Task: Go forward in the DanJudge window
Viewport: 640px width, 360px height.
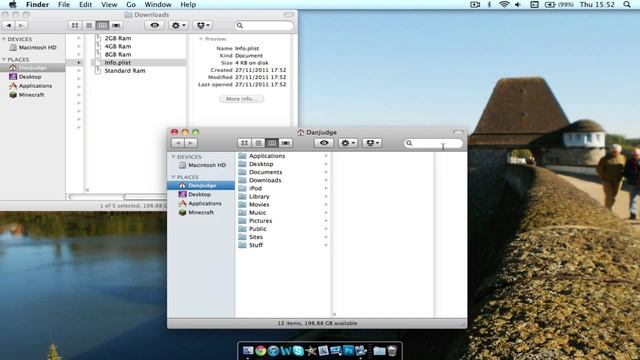Action: pyautogui.click(x=191, y=143)
